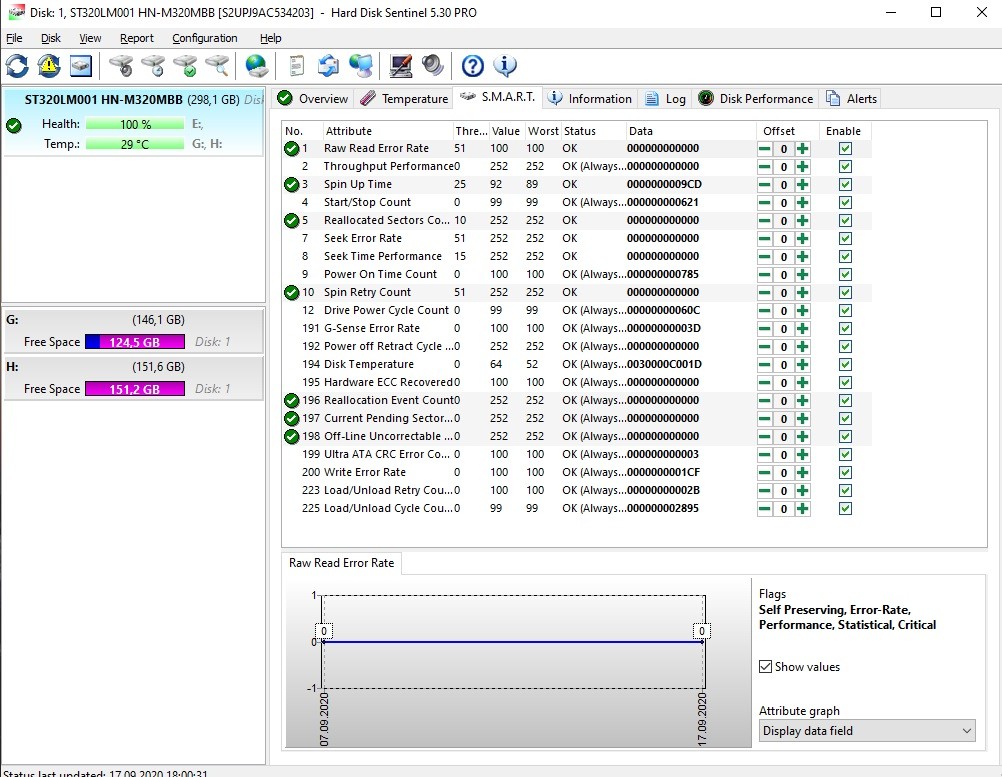Switch to the Disk Performance tab
The image size is (1002, 777).
(x=756, y=98)
